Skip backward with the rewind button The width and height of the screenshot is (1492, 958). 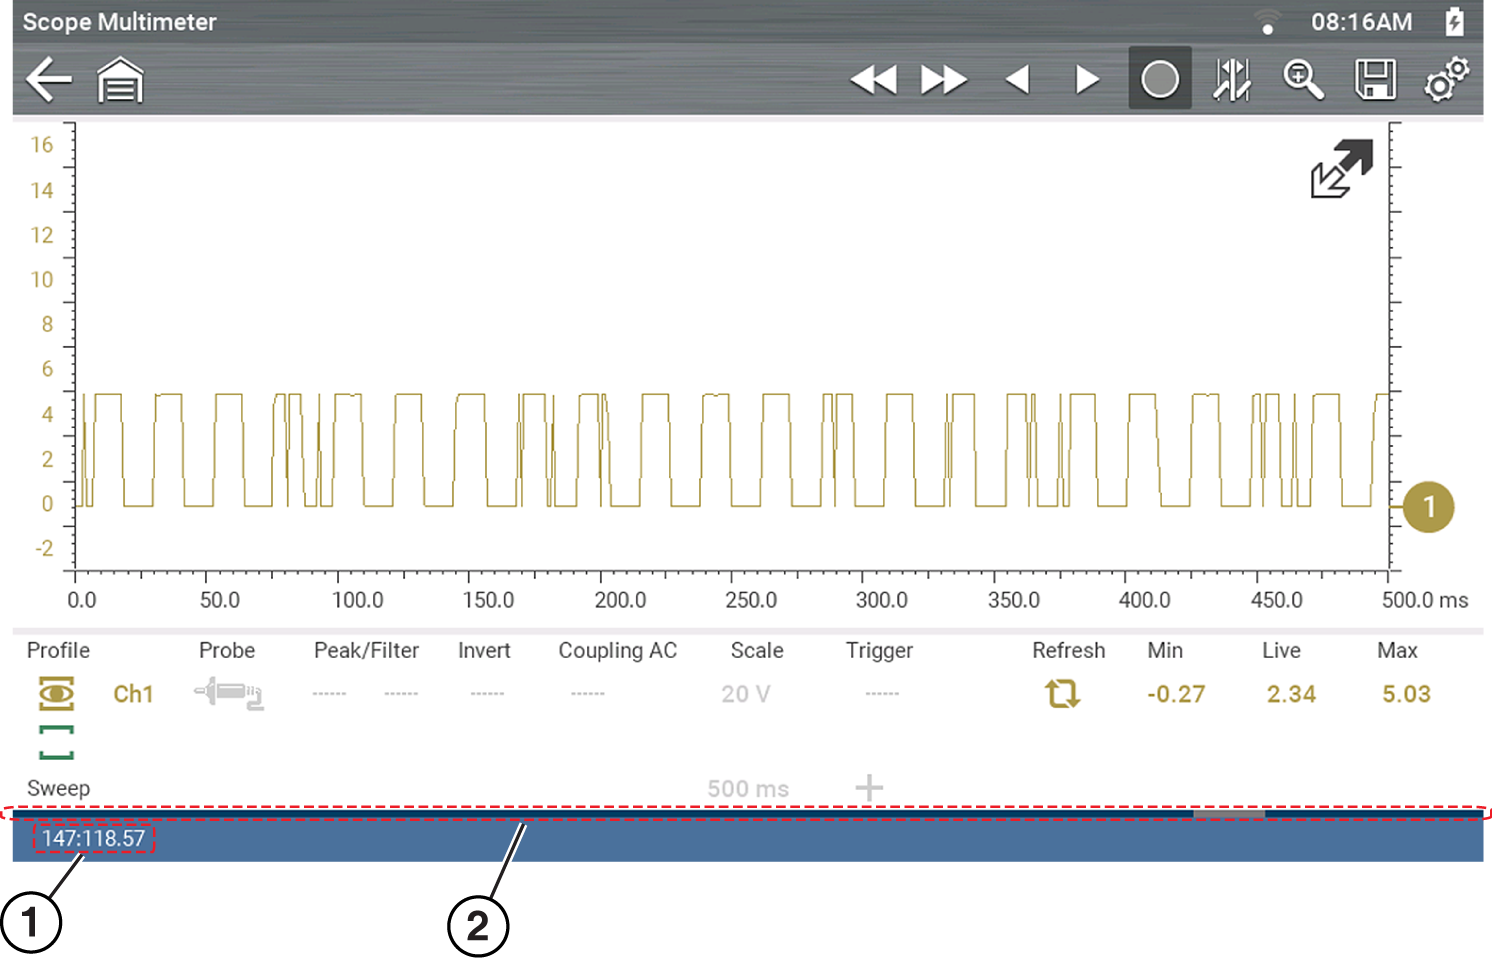click(x=873, y=80)
